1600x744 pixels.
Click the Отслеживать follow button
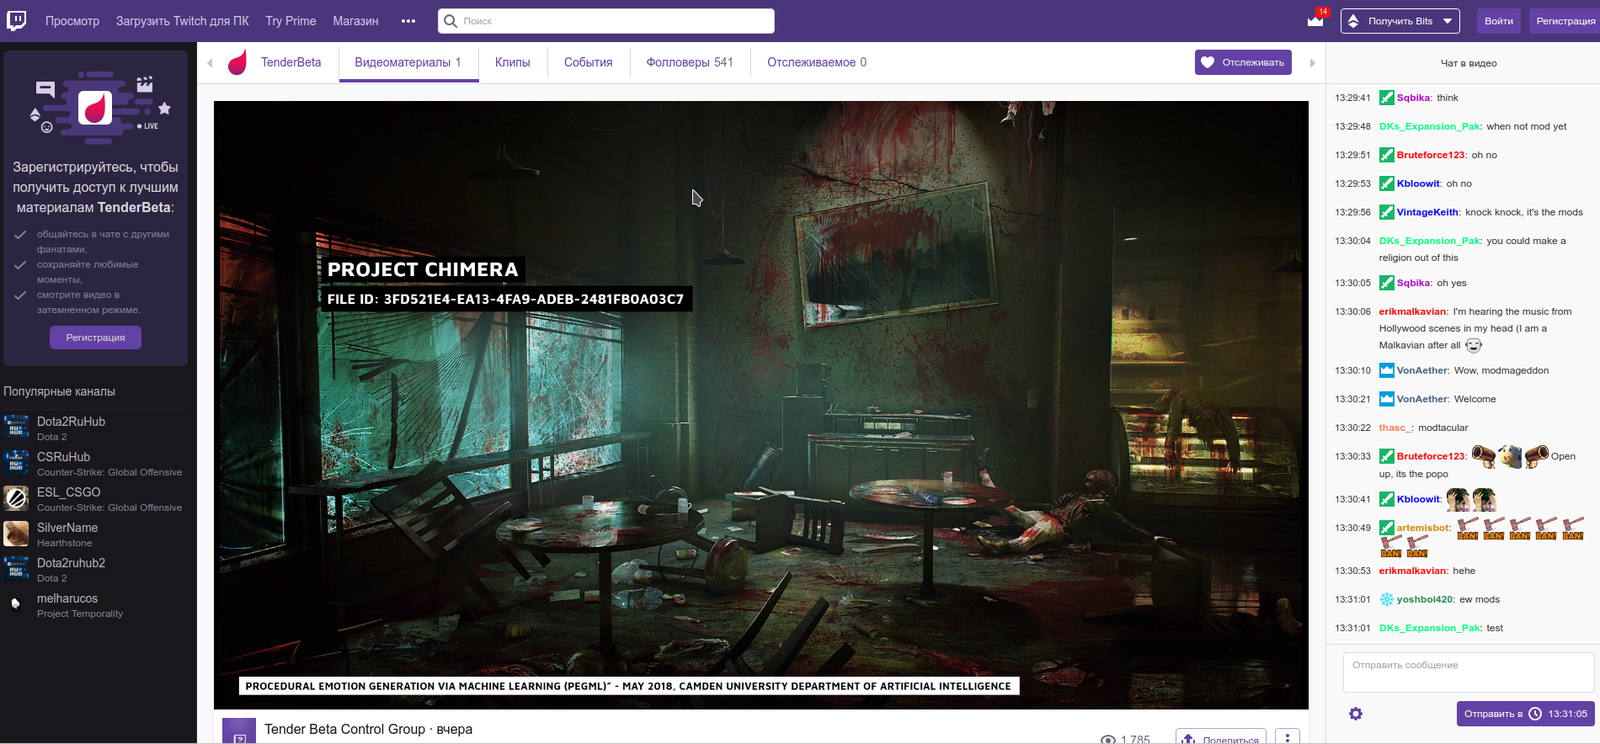(1243, 62)
